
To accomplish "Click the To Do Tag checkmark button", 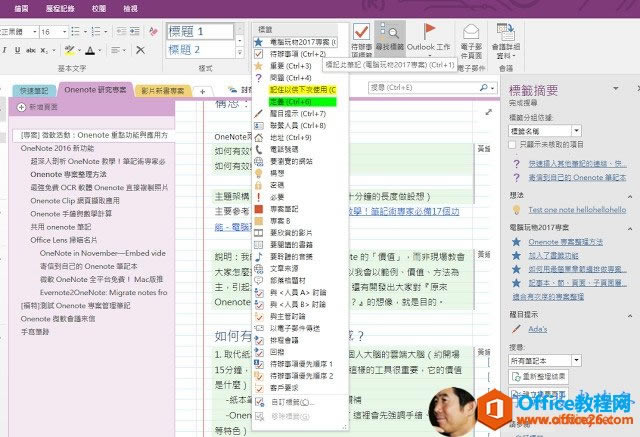I will click(362, 39).
